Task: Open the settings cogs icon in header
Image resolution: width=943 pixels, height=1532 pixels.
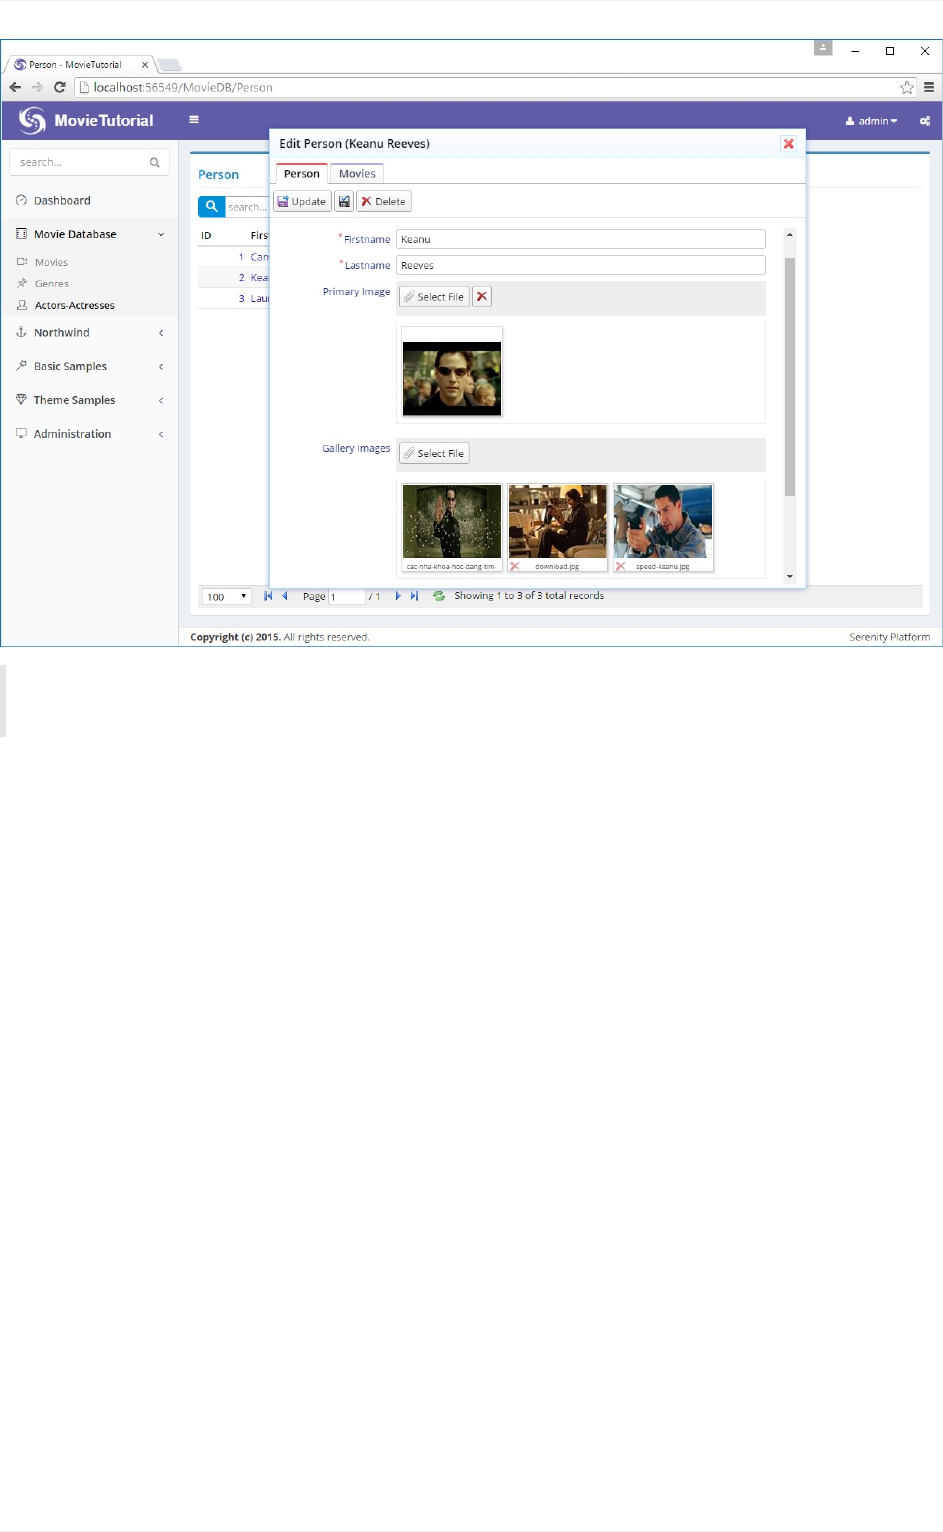Action: point(925,121)
